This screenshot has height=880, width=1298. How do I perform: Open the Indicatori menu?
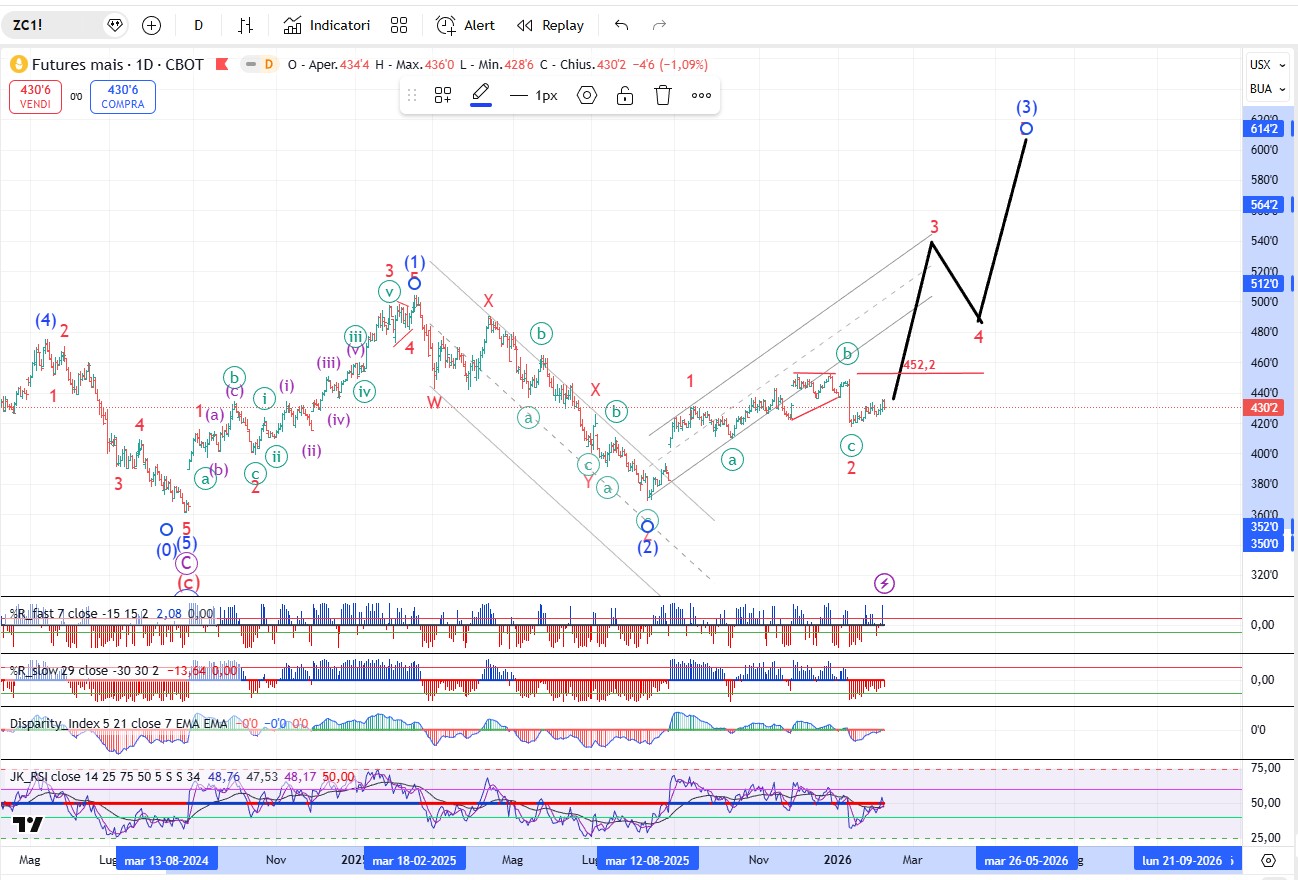[326, 25]
